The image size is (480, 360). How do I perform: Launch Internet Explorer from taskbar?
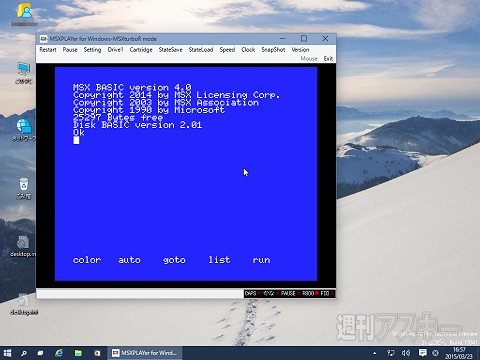pos(59,353)
